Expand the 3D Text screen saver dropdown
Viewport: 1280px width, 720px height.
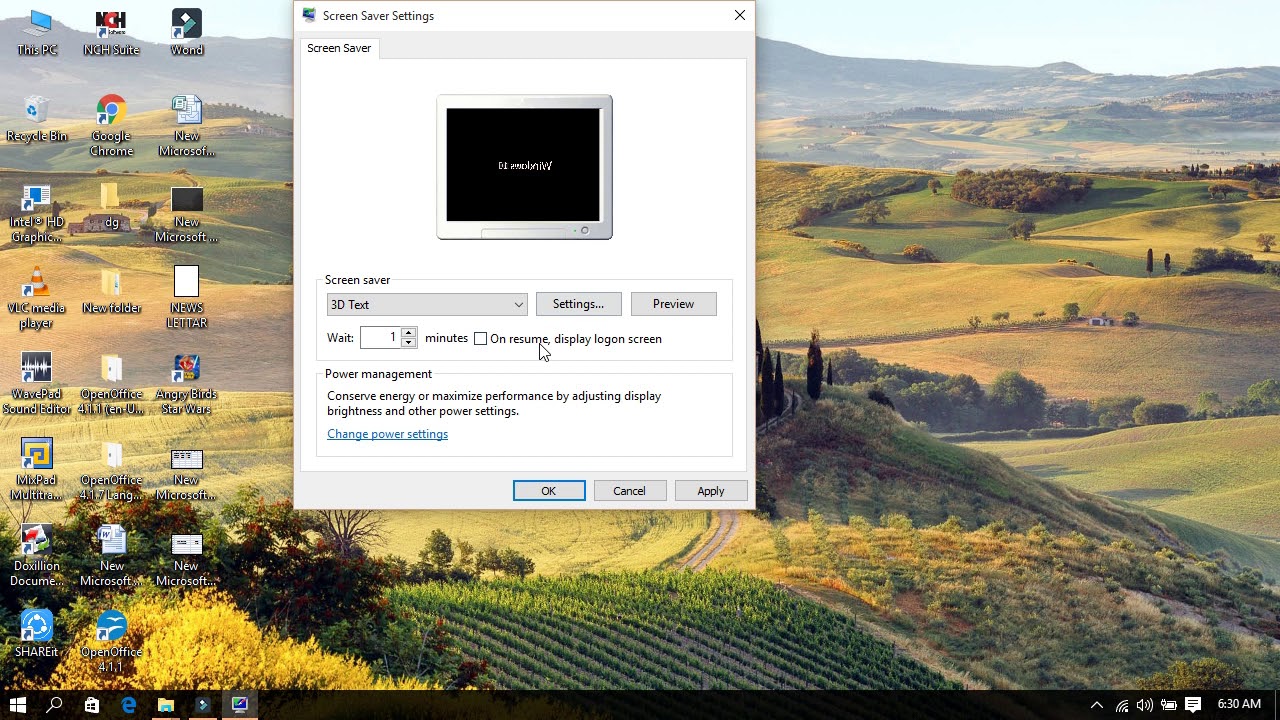tap(427, 304)
